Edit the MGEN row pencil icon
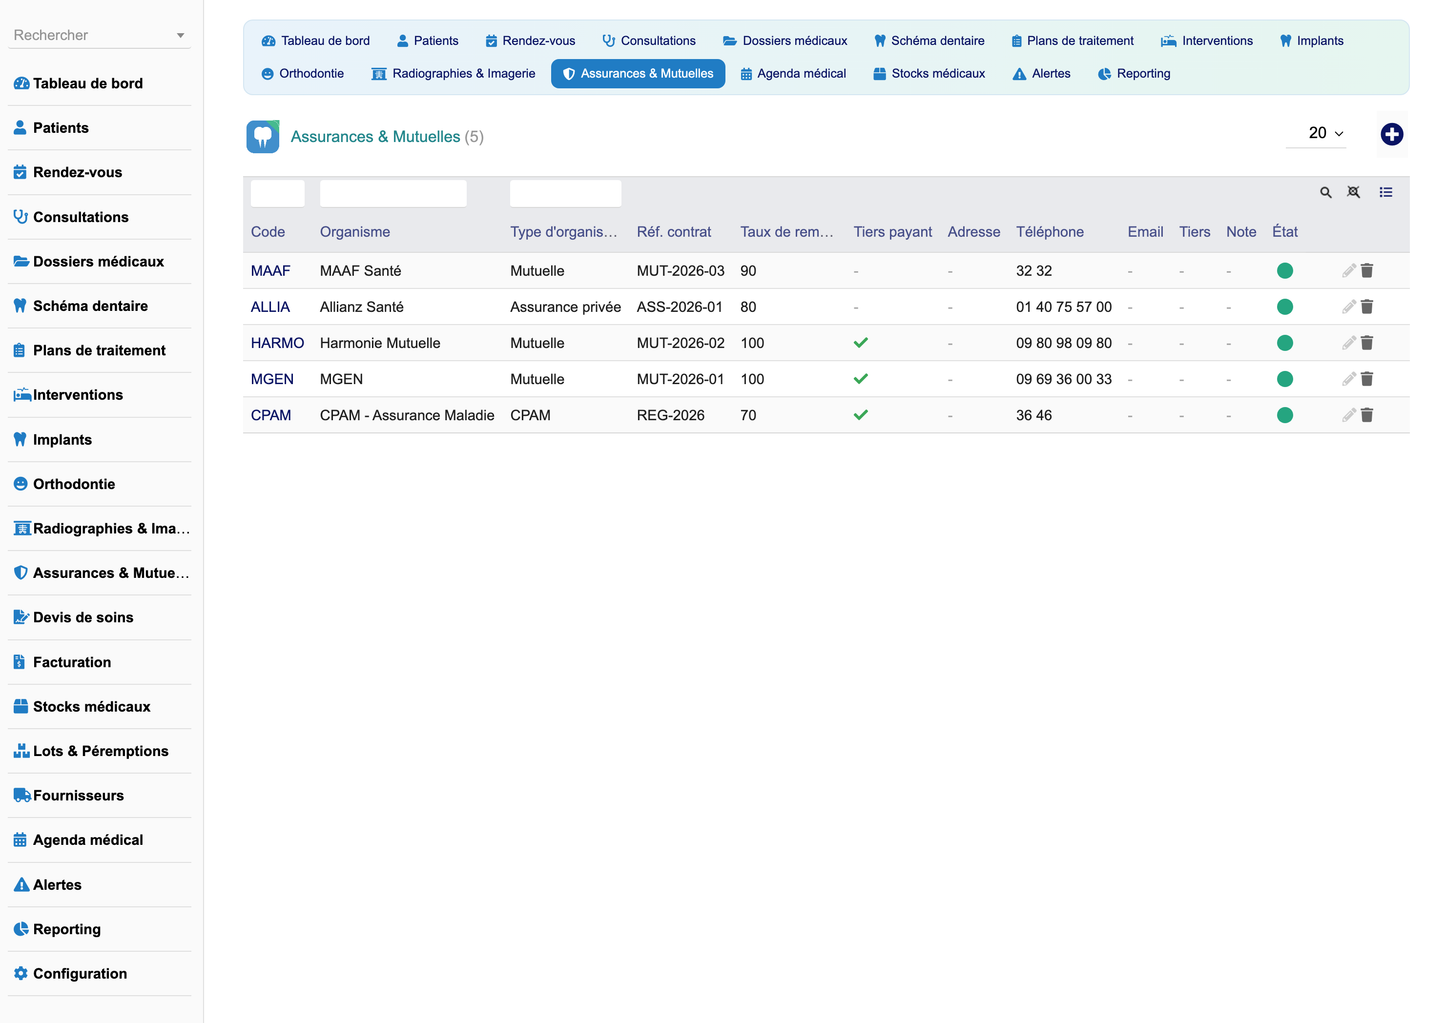Viewport: 1445px width, 1023px height. [x=1348, y=379]
